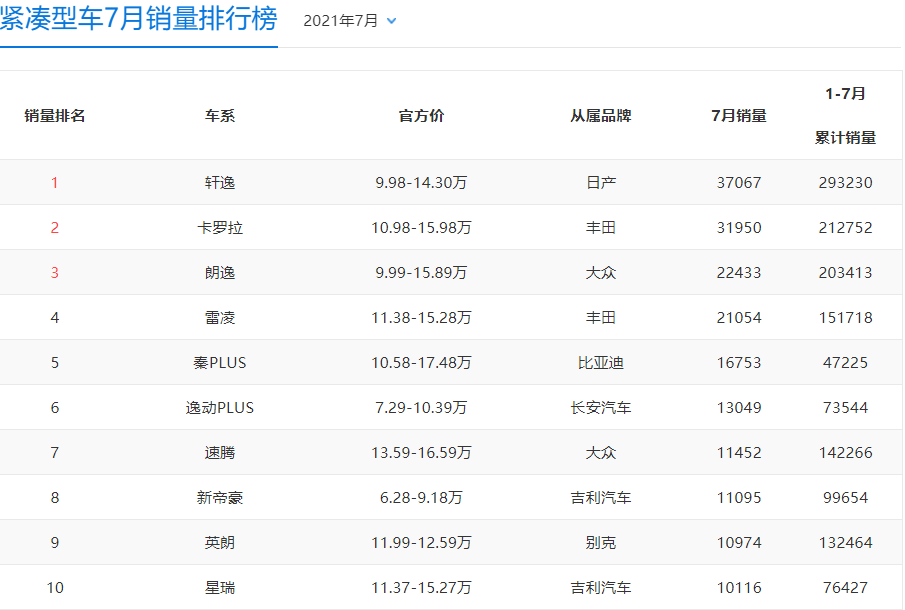Select the car series 星瑞
905x610 pixels.
[220, 587]
